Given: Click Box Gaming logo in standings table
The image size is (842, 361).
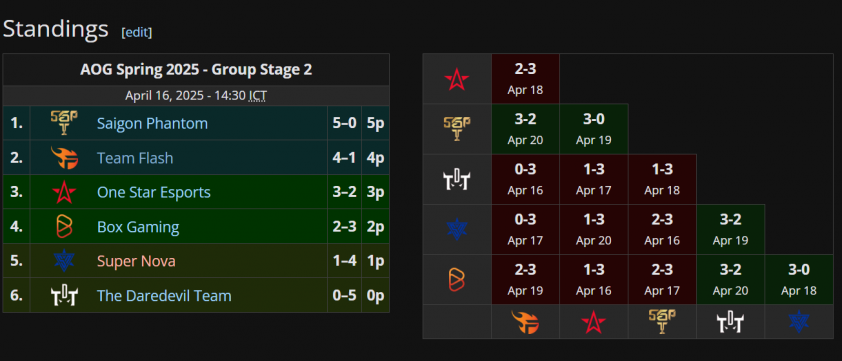Looking at the screenshot, I should [x=64, y=227].
